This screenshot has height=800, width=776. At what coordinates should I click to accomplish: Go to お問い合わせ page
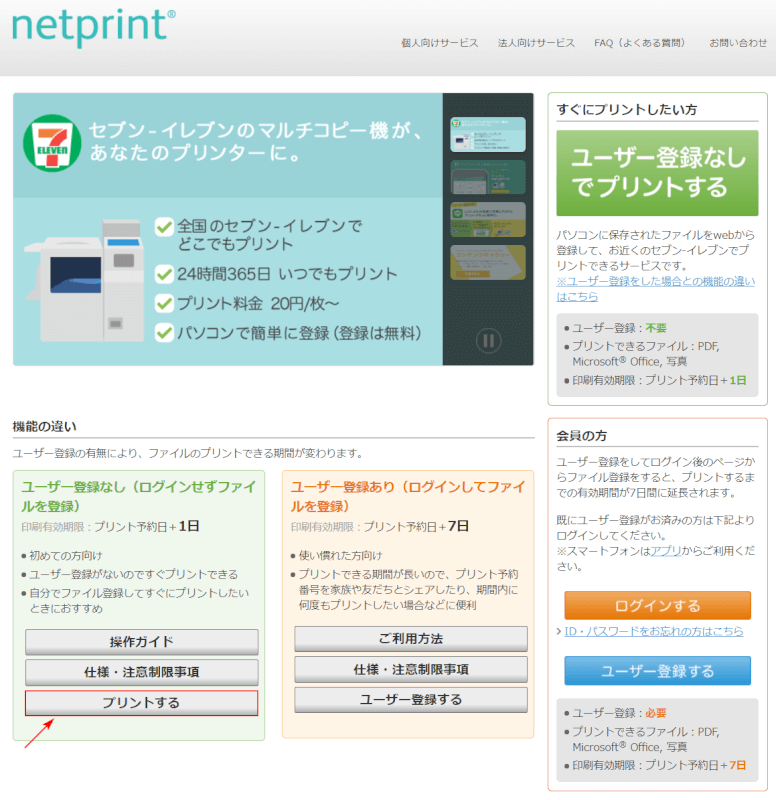(x=738, y=43)
